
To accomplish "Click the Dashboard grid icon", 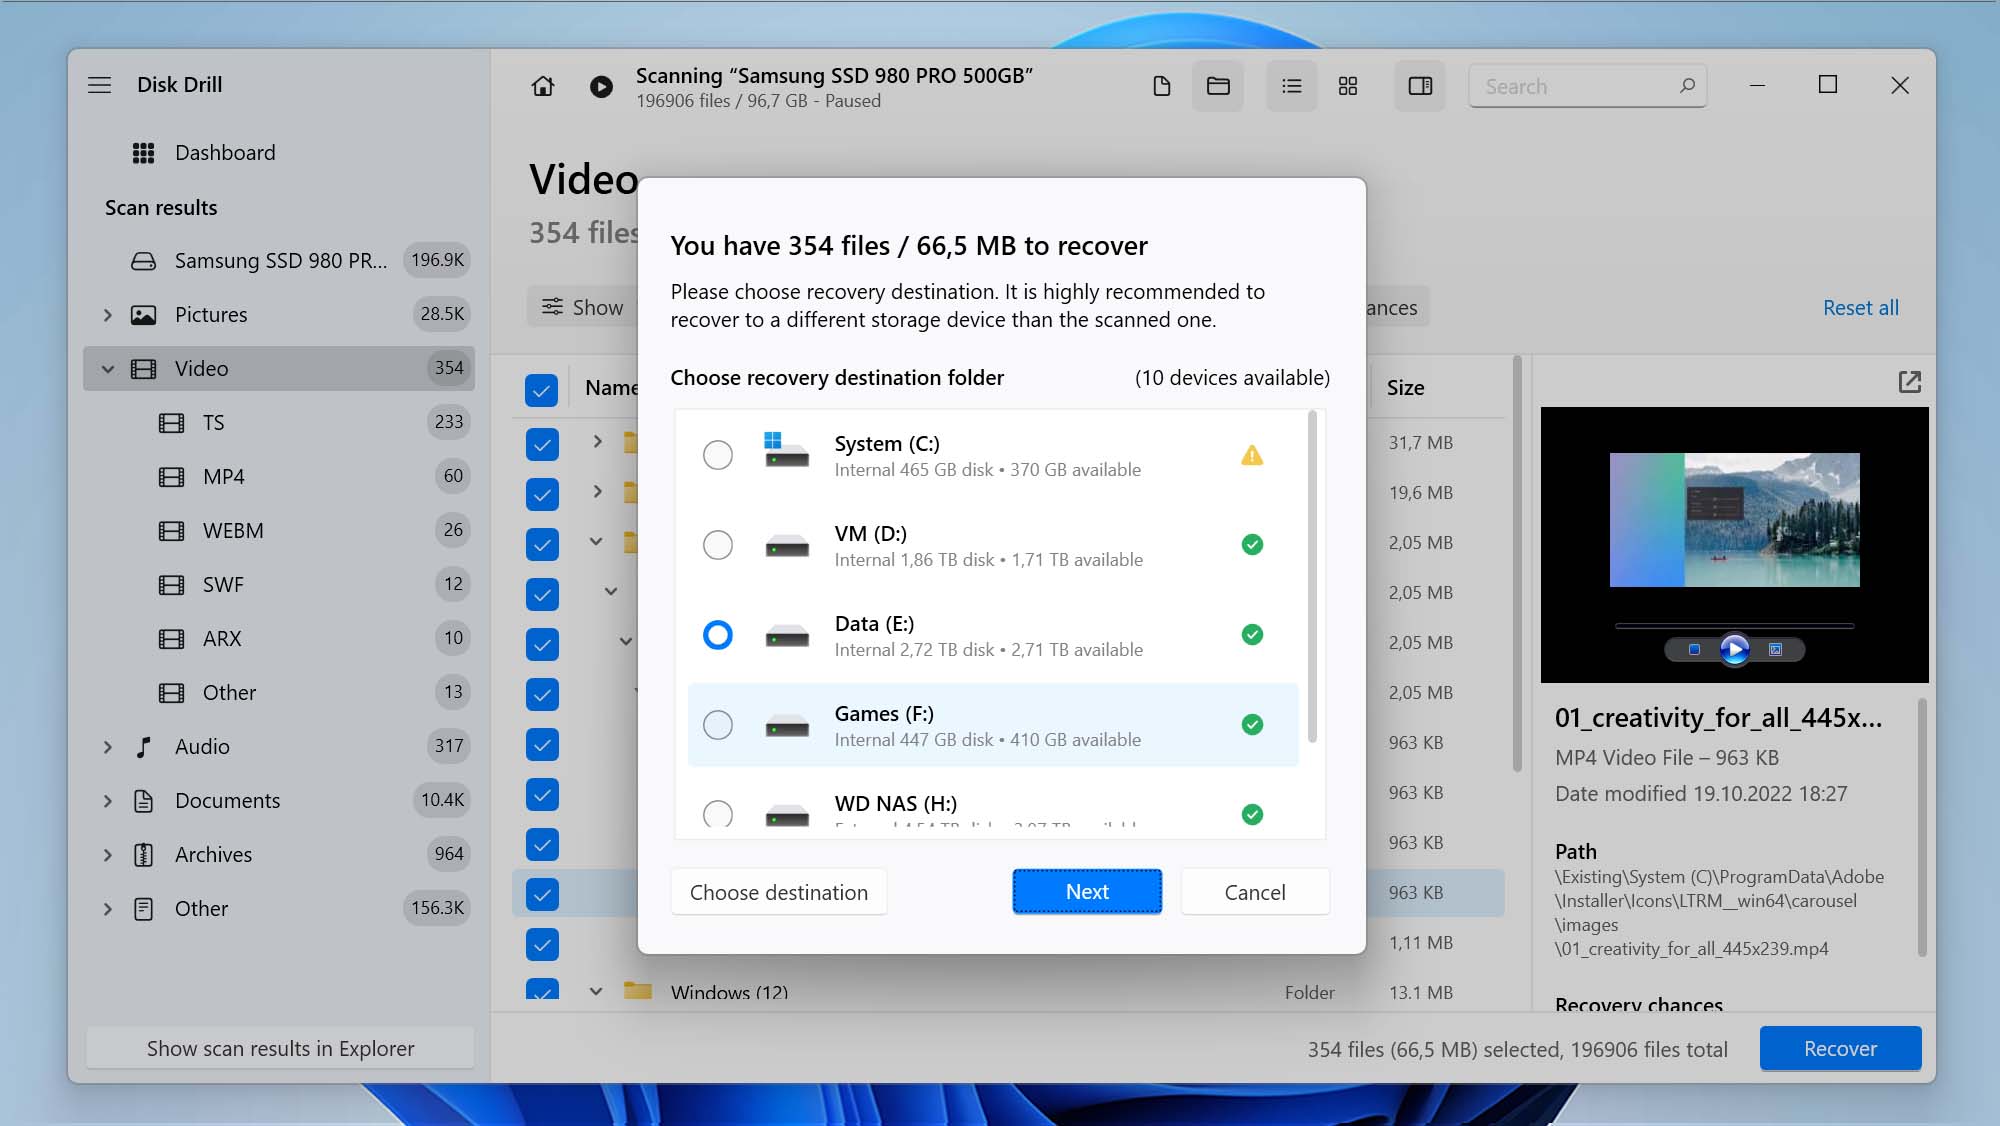I will (143, 153).
